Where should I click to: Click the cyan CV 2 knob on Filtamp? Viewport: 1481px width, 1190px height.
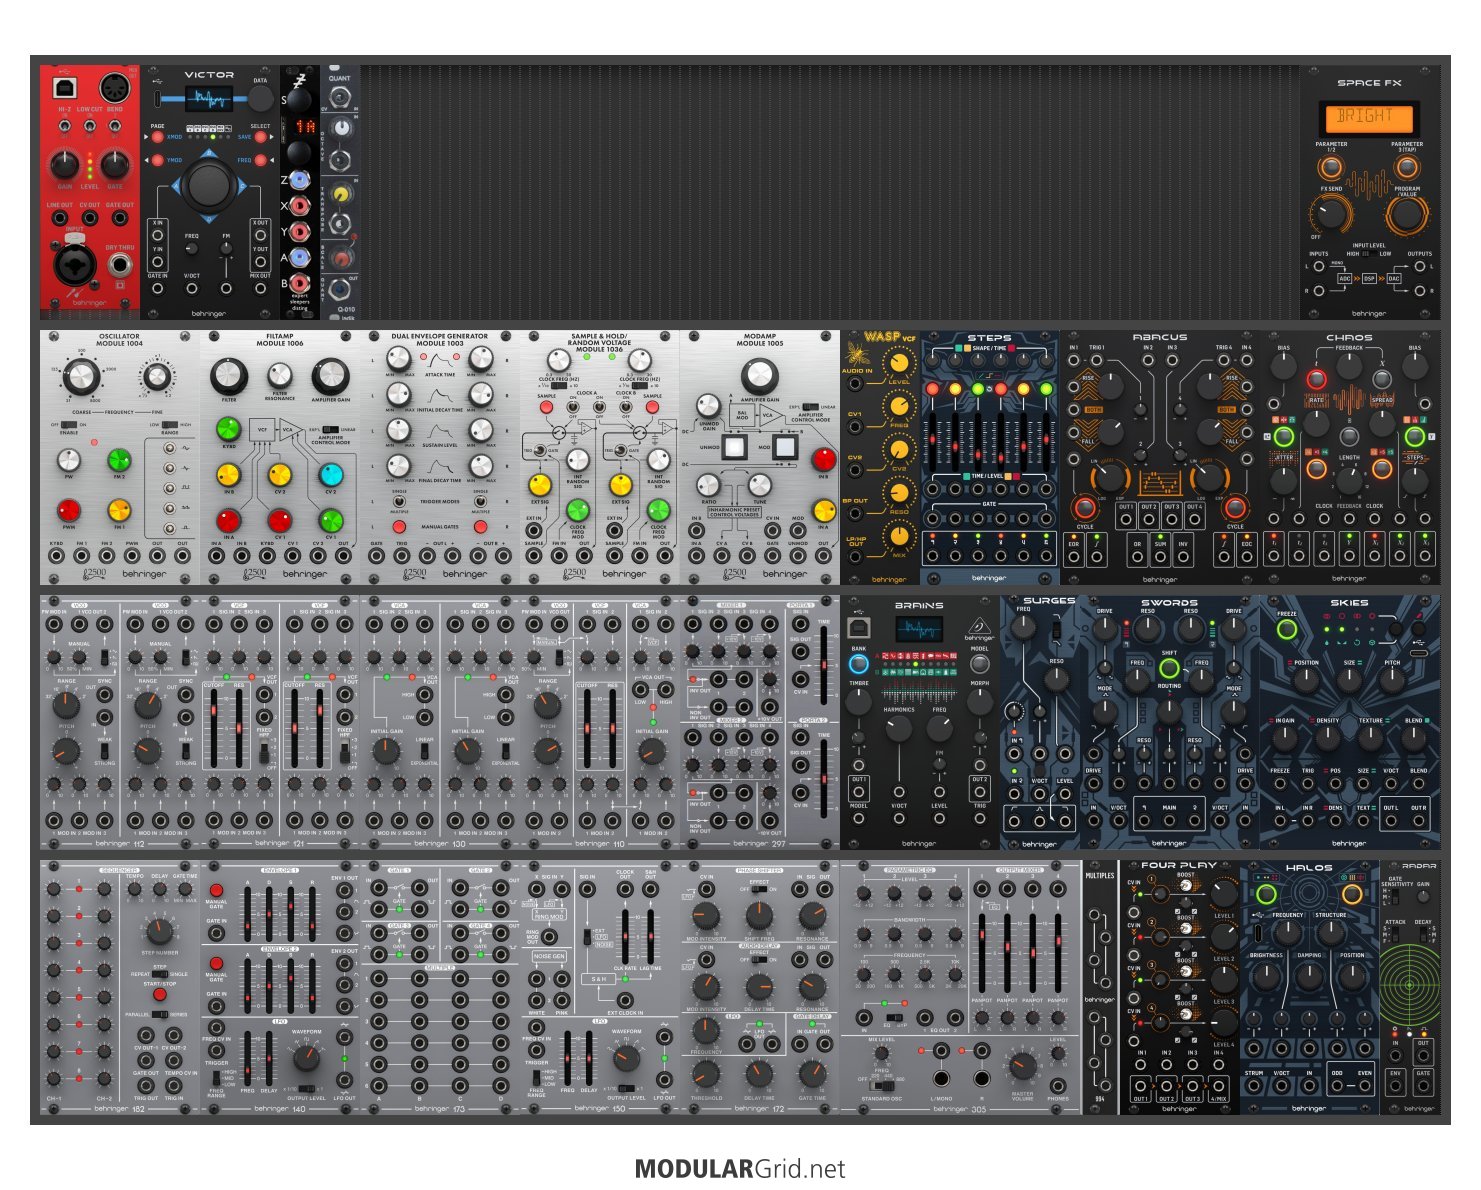(x=330, y=474)
